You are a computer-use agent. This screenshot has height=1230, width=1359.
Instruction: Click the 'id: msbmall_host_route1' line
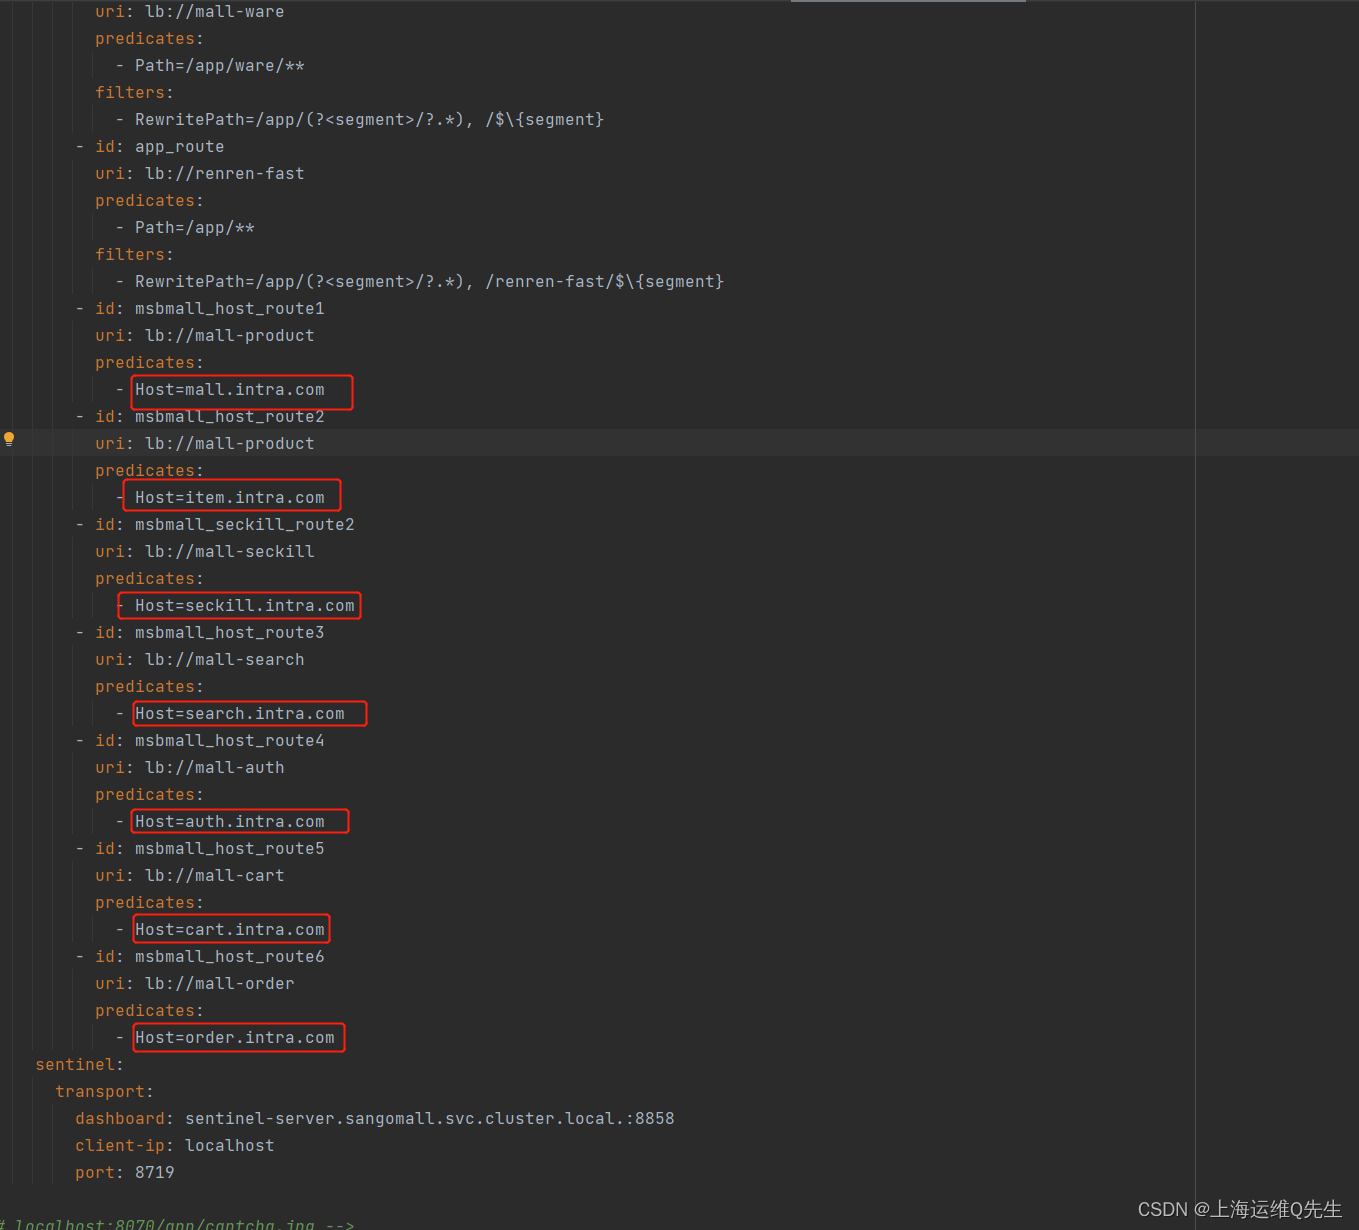pos(210,309)
